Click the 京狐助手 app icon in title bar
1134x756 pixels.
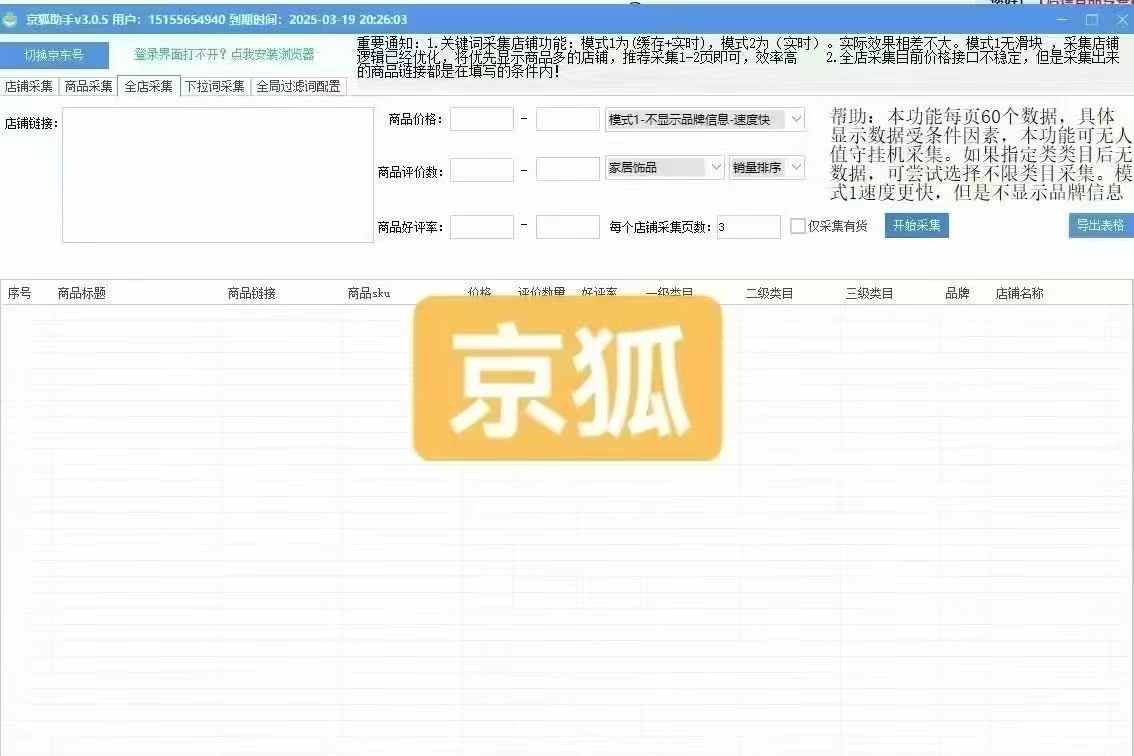tap(10, 20)
